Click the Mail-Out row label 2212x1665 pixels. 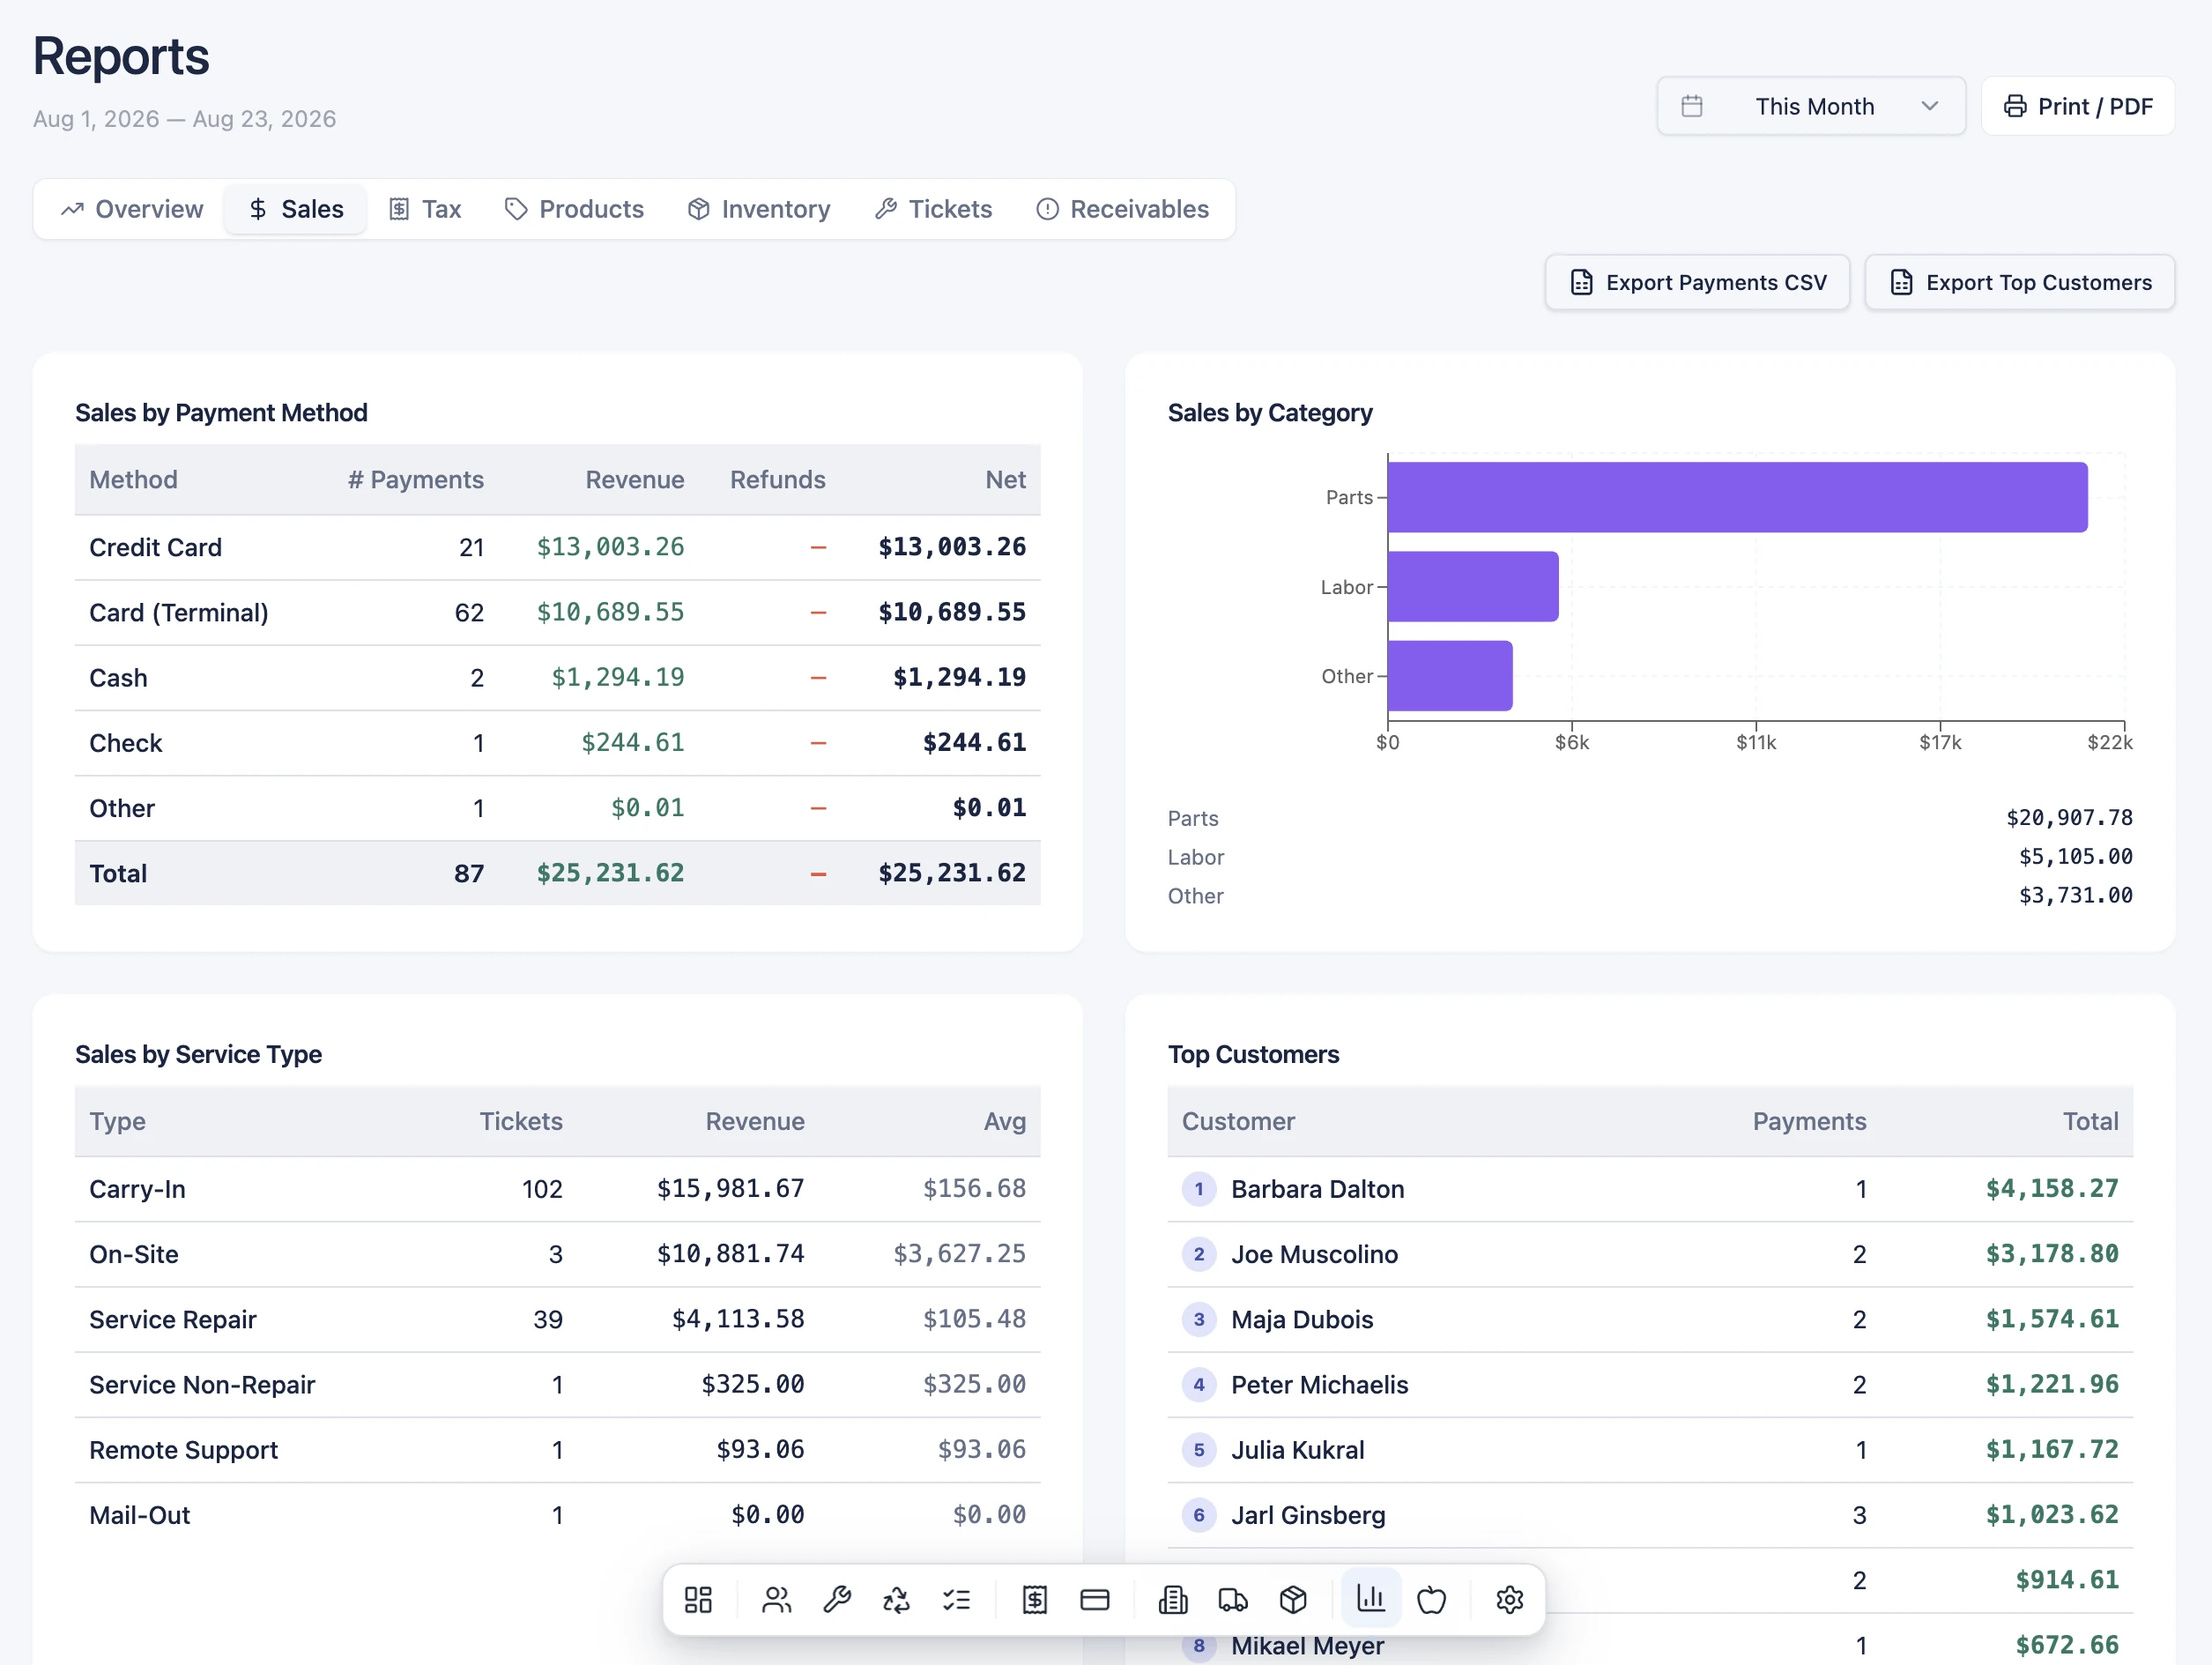click(x=139, y=1515)
